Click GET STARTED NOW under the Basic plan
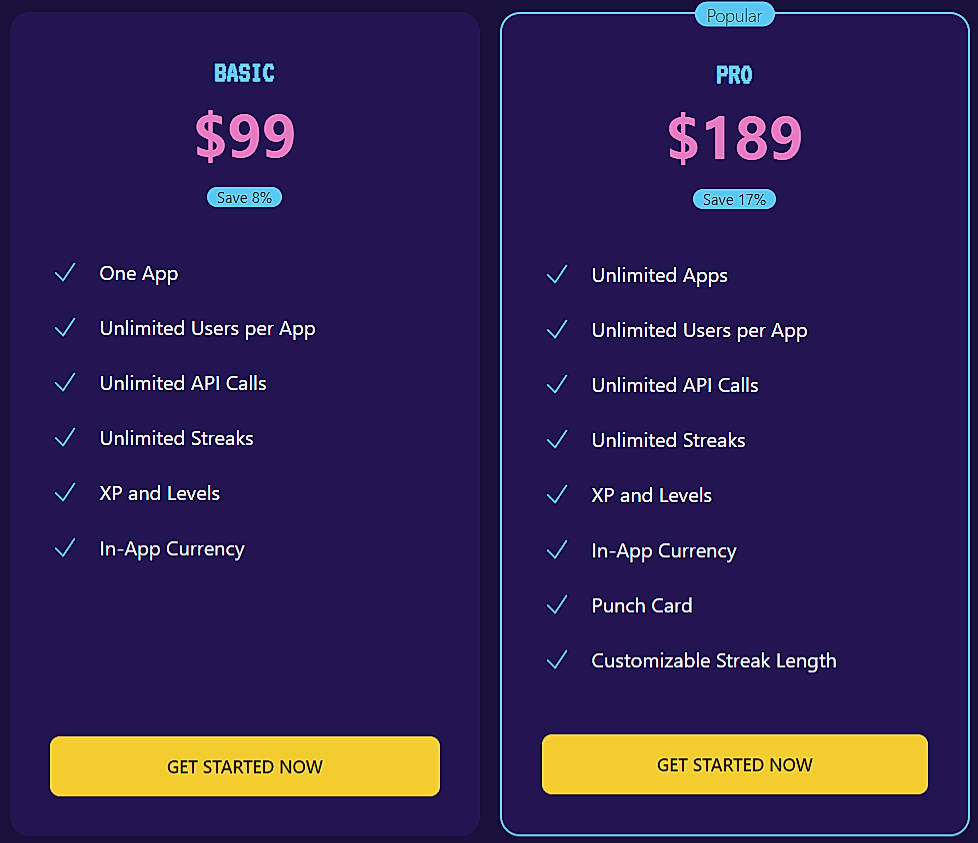The height and width of the screenshot is (843, 978). pos(244,766)
